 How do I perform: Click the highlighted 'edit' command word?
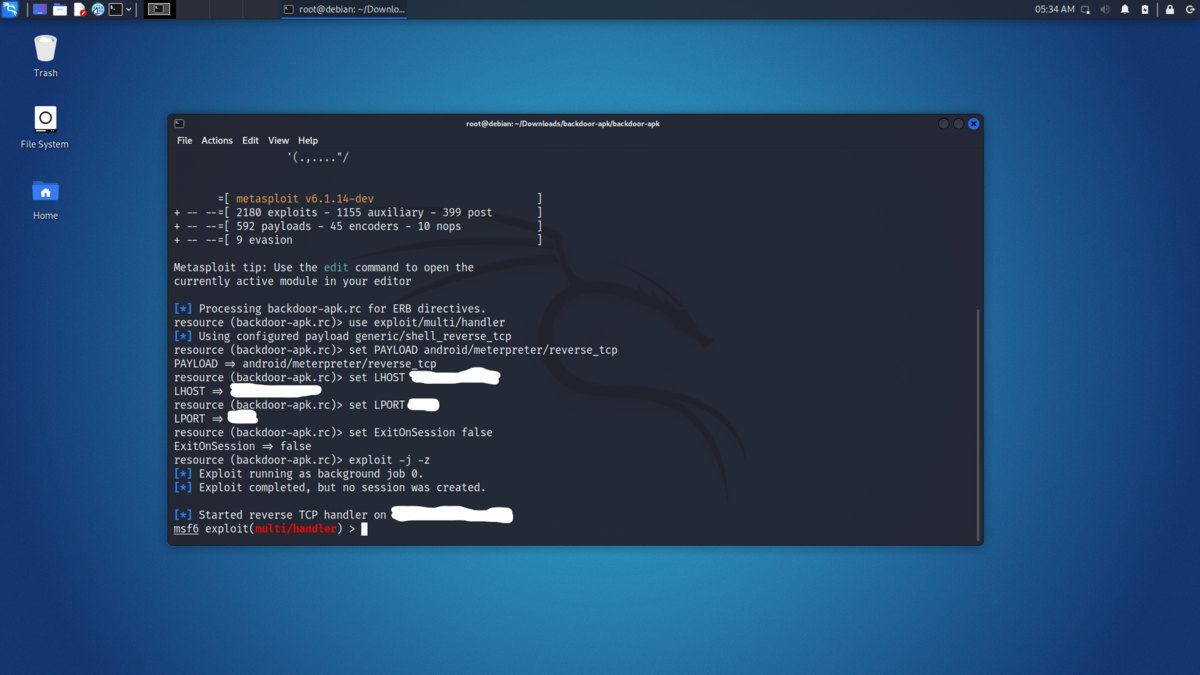click(x=336, y=268)
